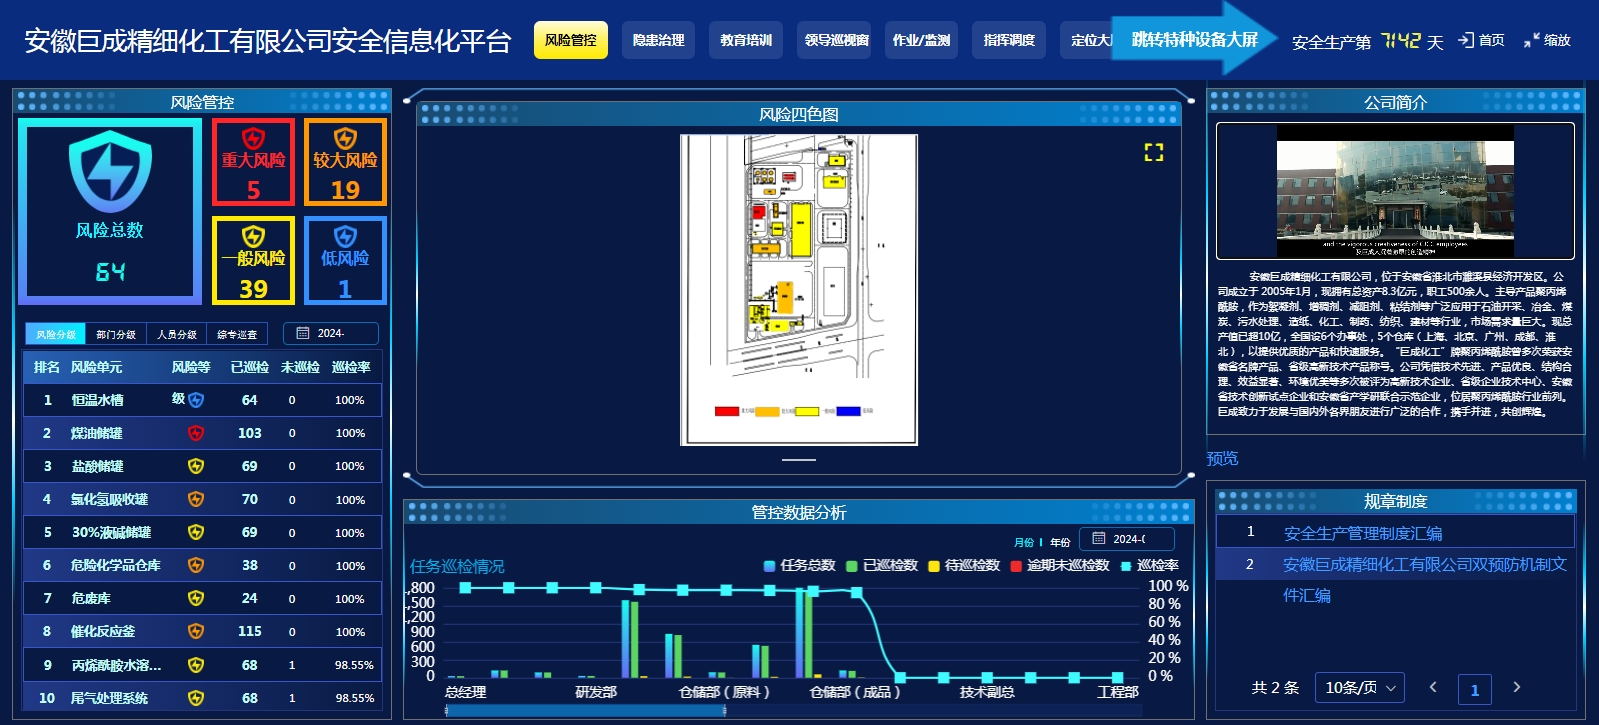The image size is (1599, 725).
Task: Select the 部门分级 tab
Action: click(116, 334)
